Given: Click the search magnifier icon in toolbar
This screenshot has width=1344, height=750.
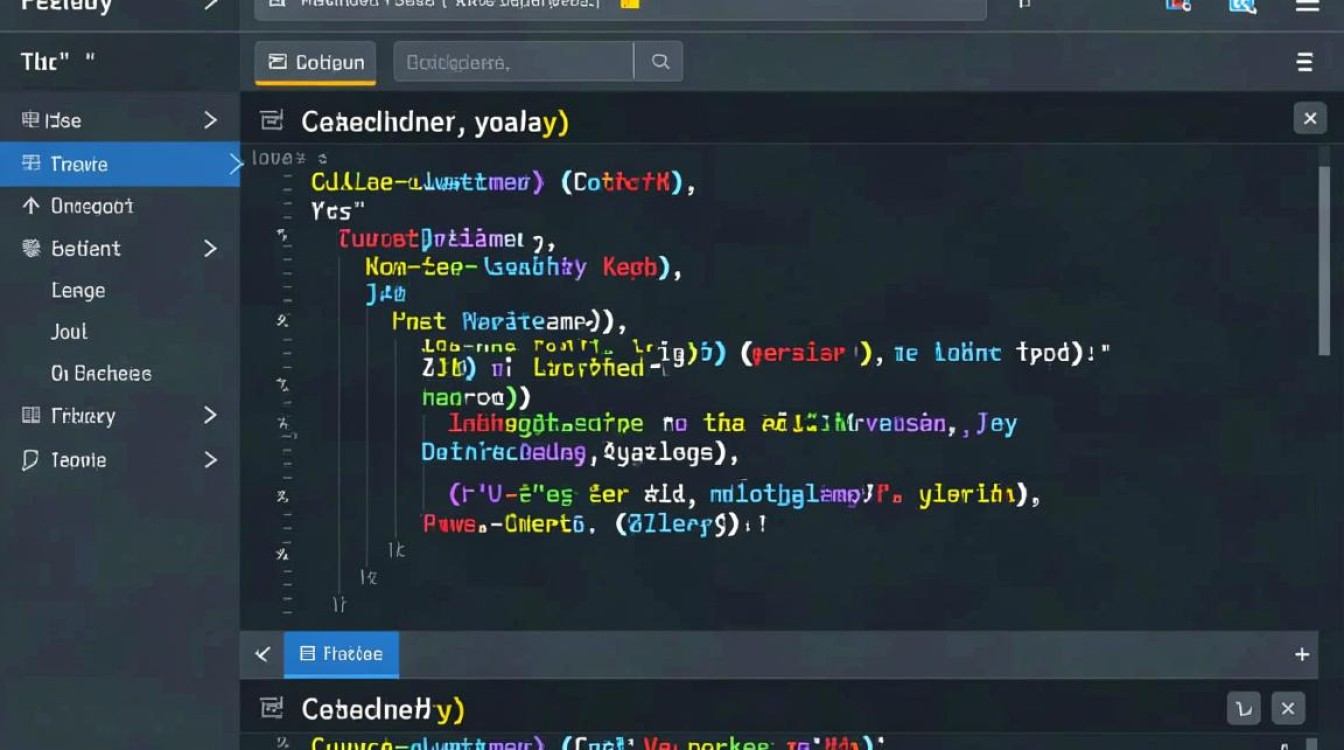Looking at the screenshot, I should point(659,61).
